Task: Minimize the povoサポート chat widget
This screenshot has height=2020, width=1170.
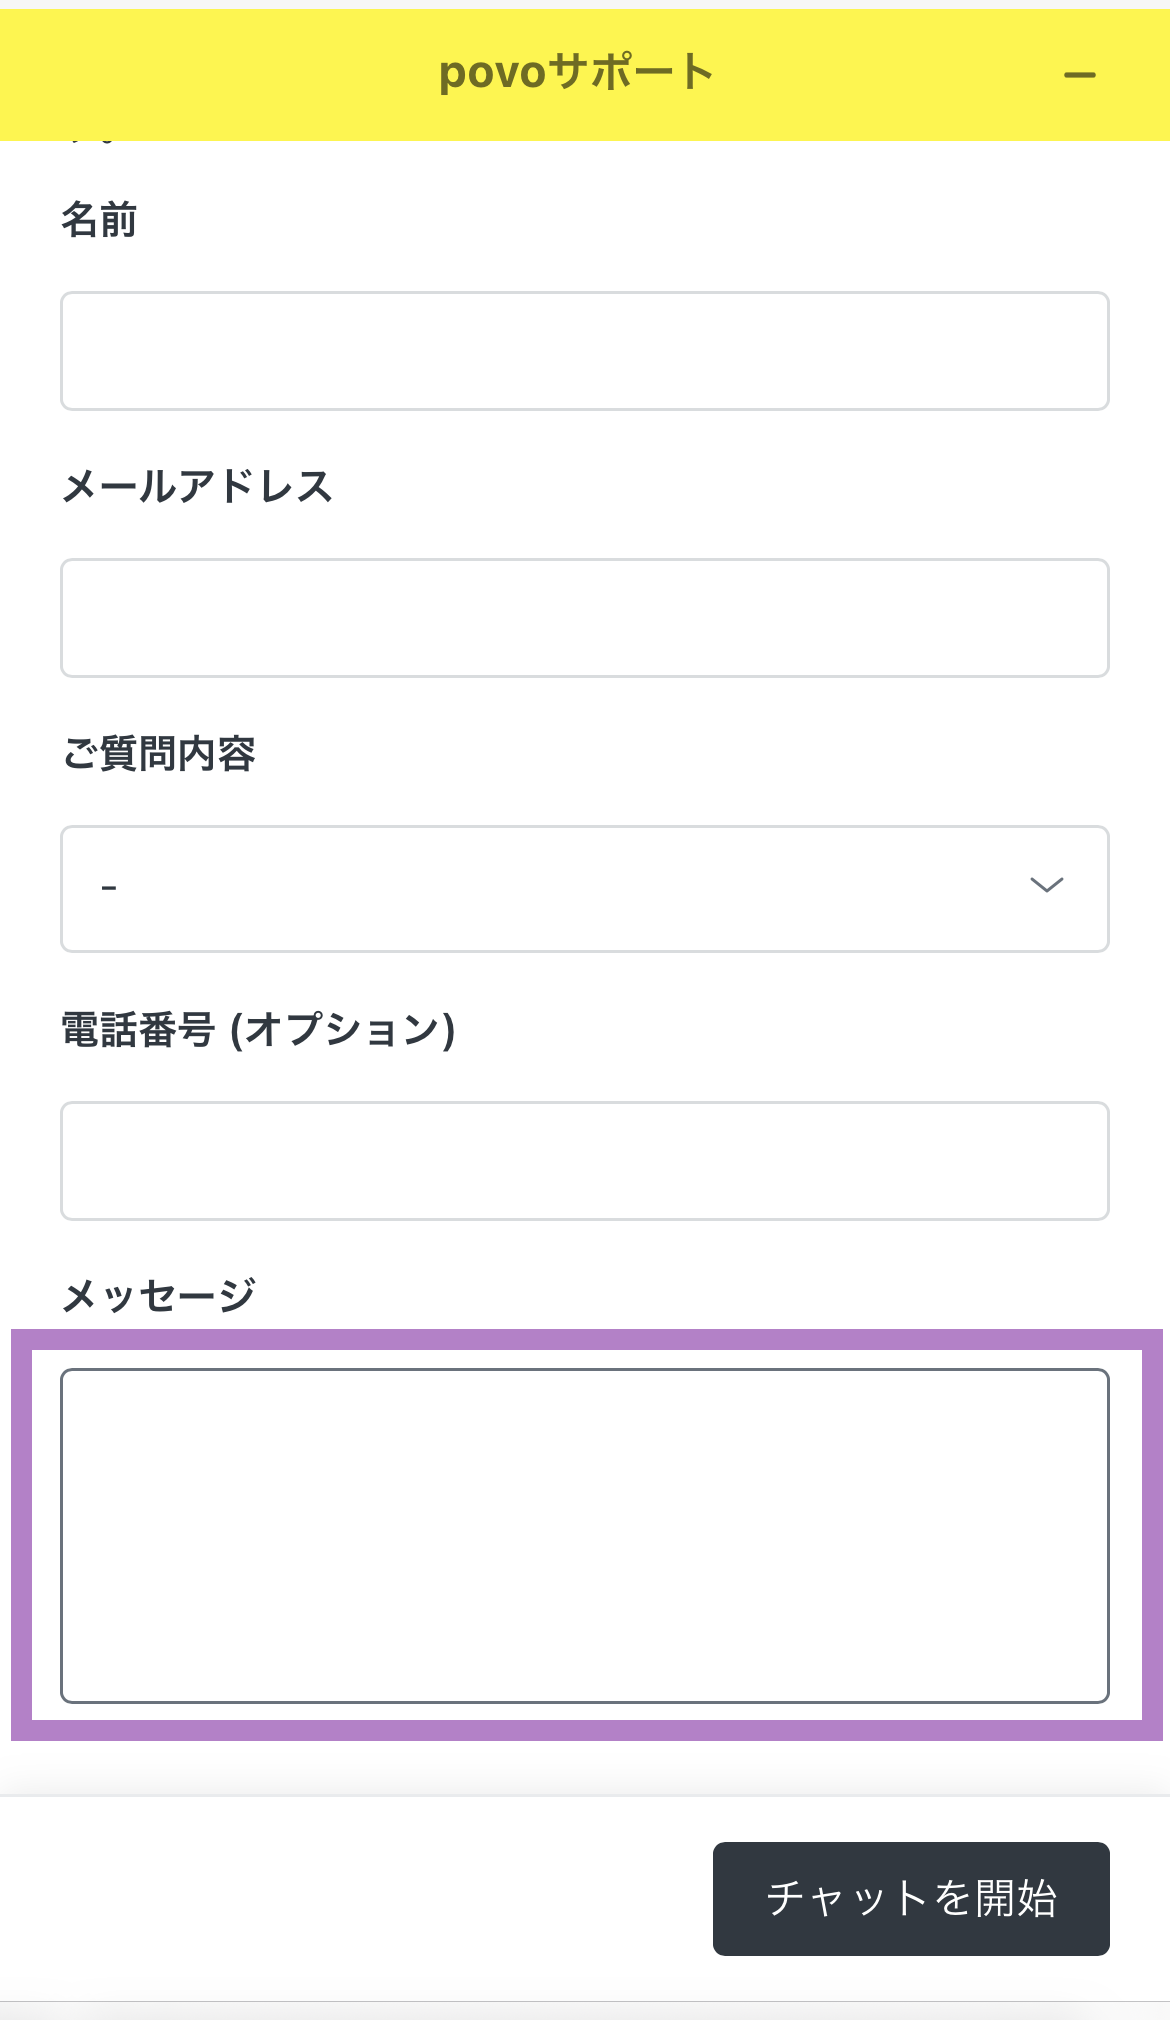Action: click(x=1079, y=75)
